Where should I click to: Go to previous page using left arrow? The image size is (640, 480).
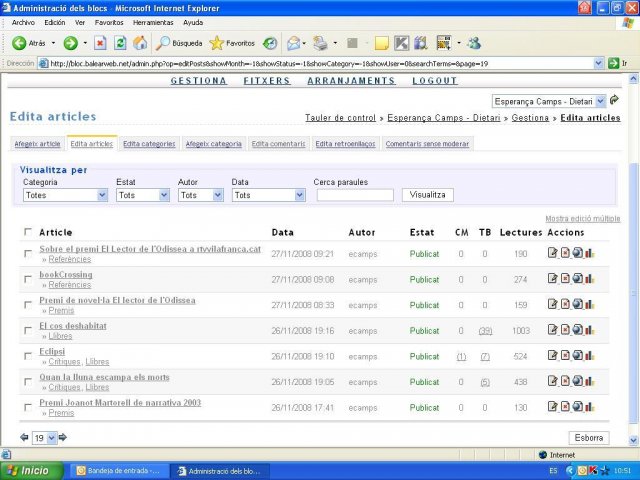pos(24,437)
